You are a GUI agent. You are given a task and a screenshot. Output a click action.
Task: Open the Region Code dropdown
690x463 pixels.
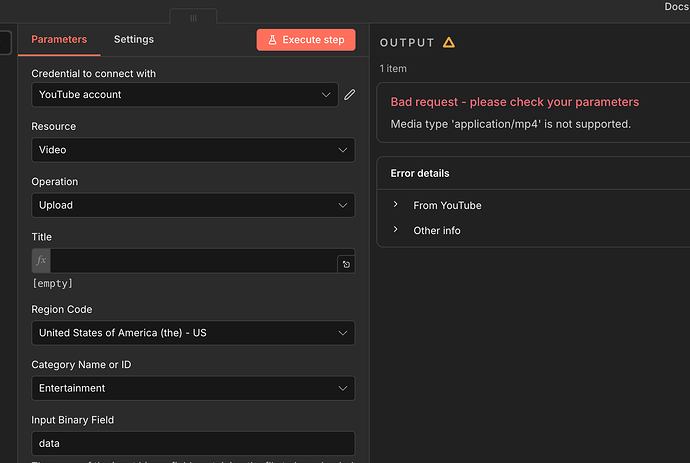(192, 333)
